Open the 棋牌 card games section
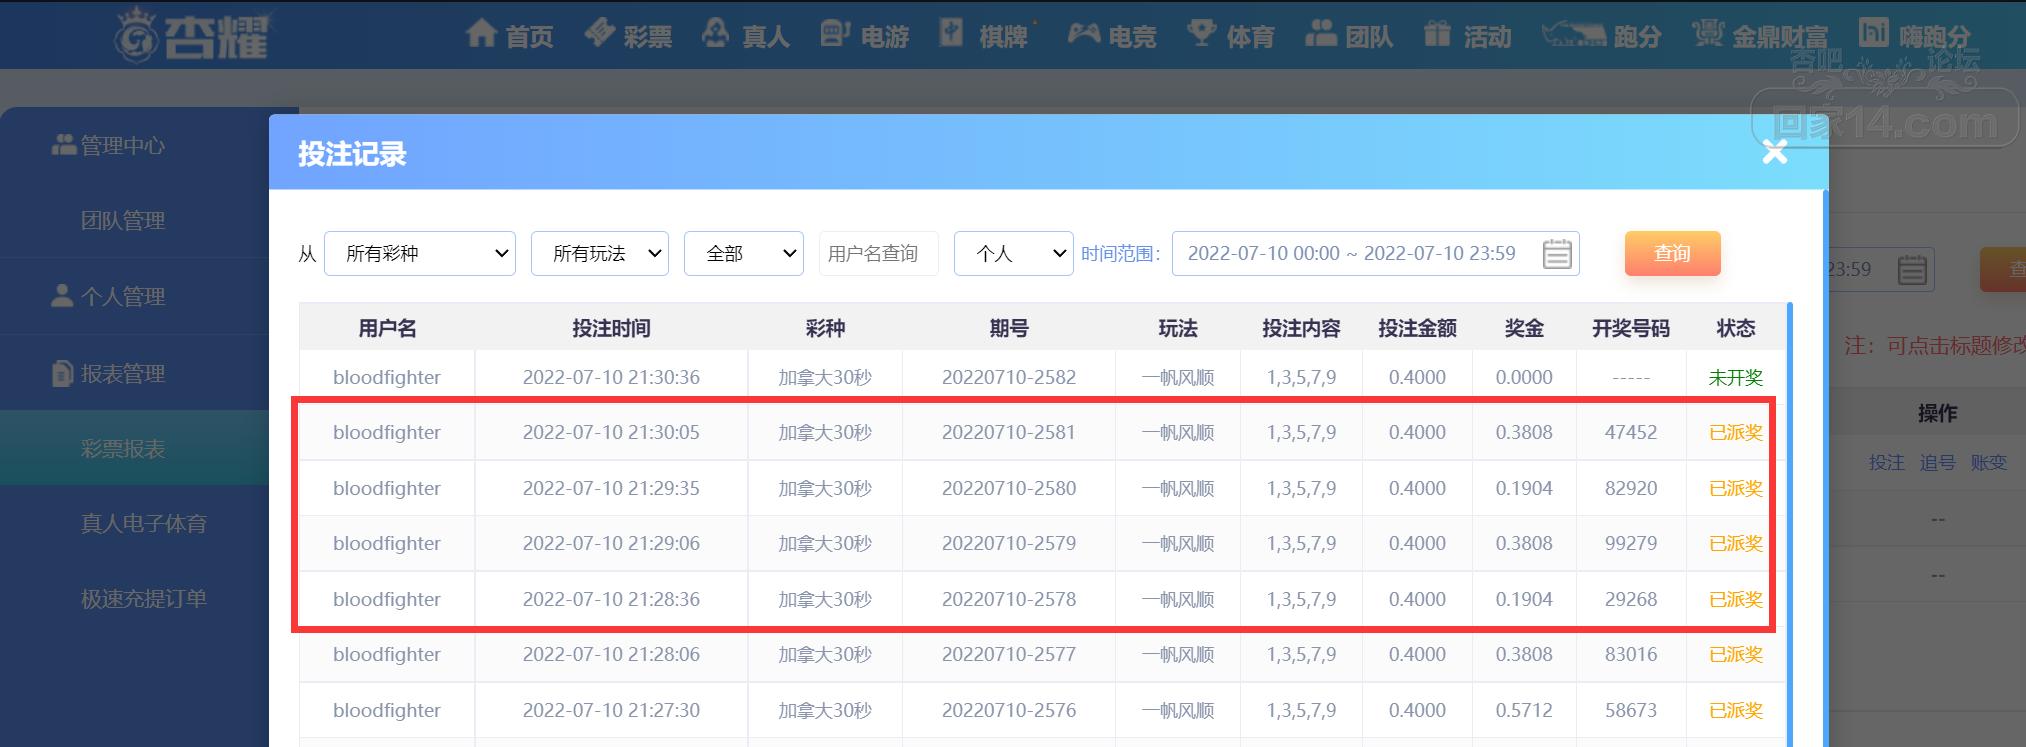The height and width of the screenshot is (747, 2026). point(984,36)
